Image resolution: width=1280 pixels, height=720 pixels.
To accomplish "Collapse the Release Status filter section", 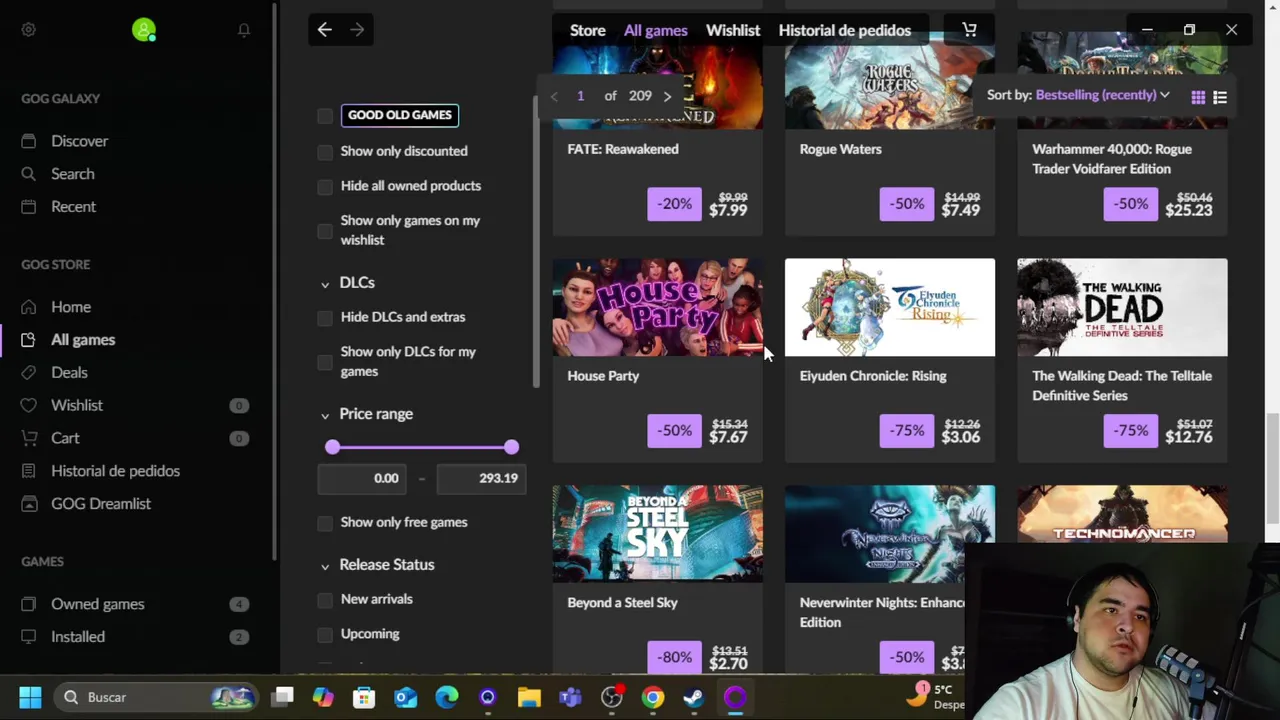I will tap(325, 566).
